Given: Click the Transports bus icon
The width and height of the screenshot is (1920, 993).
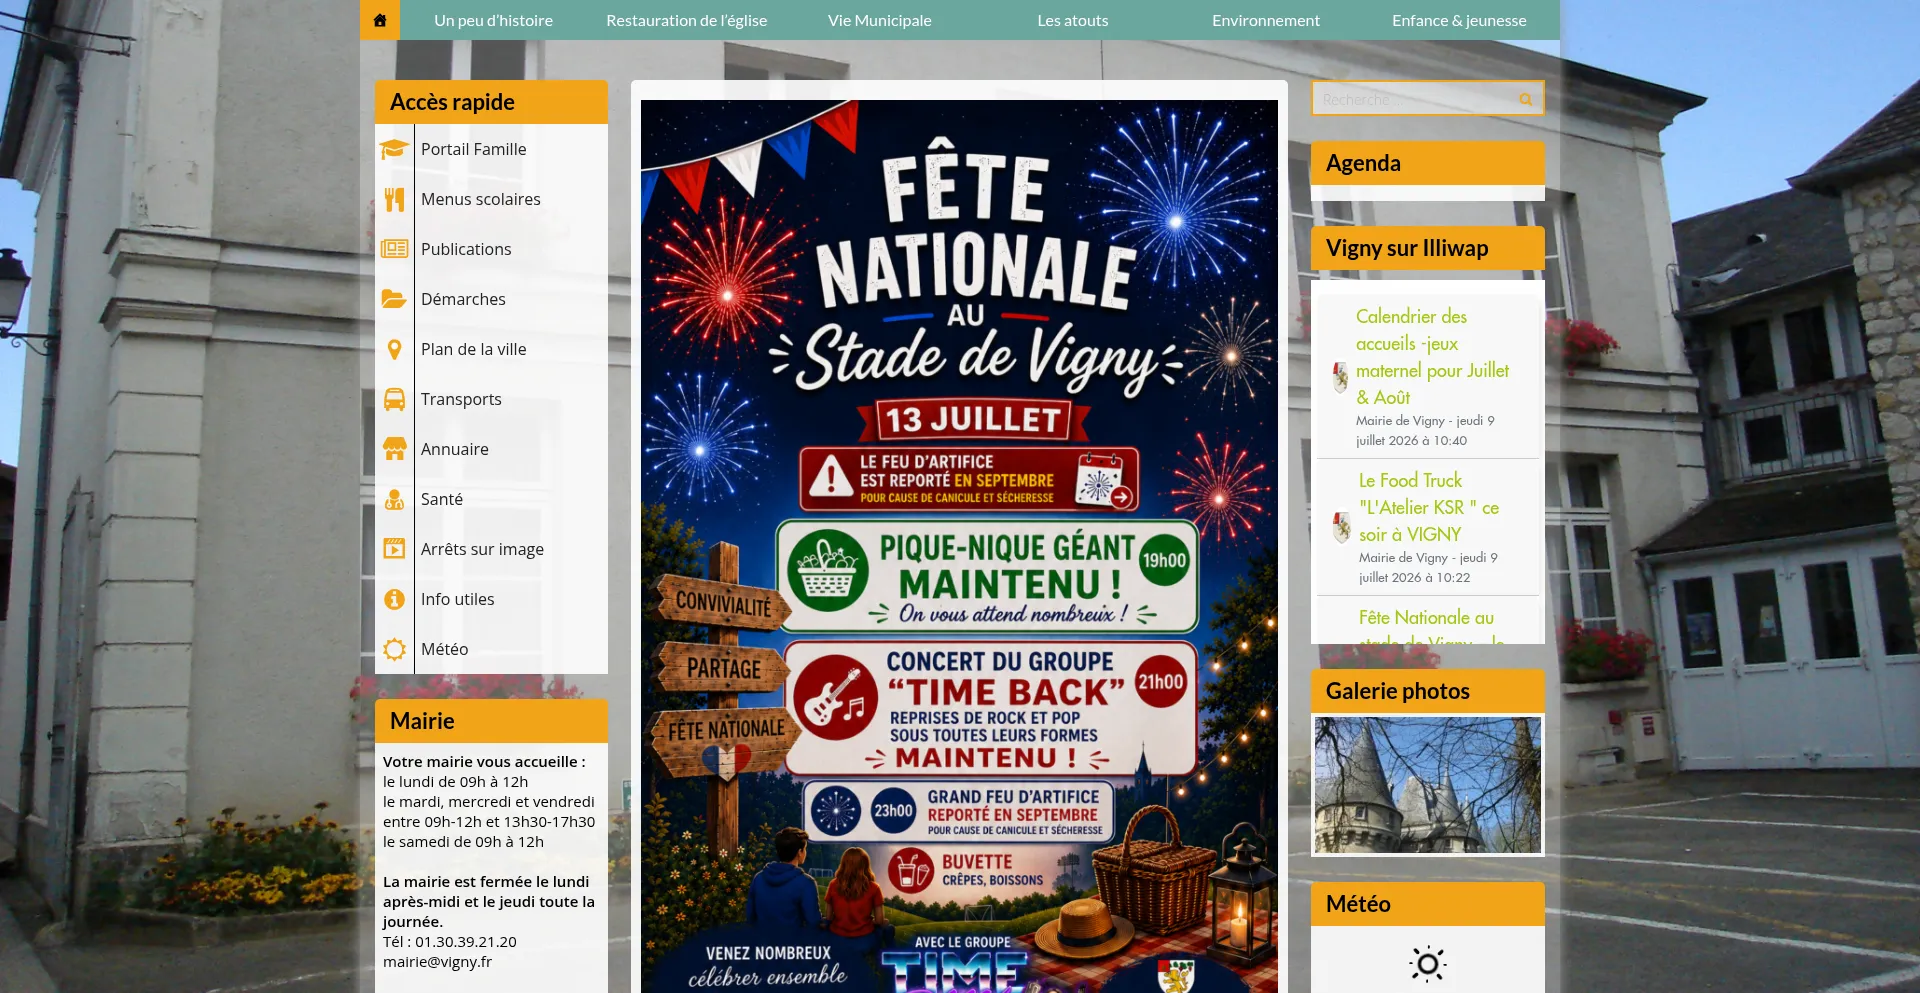Looking at the screenshot, I should [x=394, y=399].
